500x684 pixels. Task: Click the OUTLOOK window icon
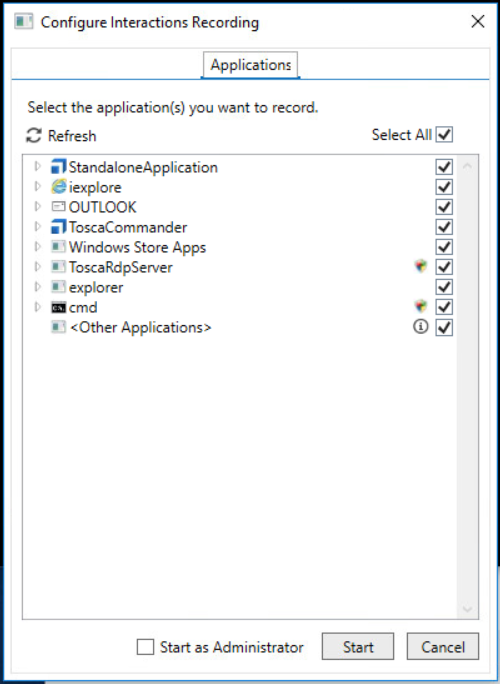point(58,207)
